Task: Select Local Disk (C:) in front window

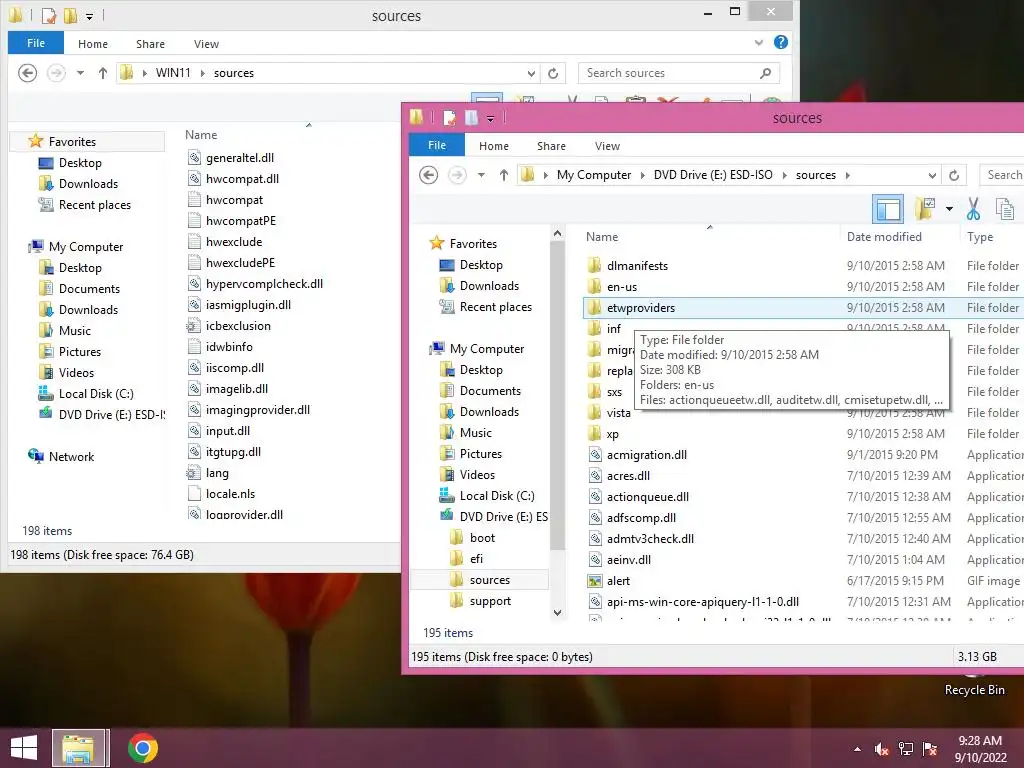Action: [496, 496]
